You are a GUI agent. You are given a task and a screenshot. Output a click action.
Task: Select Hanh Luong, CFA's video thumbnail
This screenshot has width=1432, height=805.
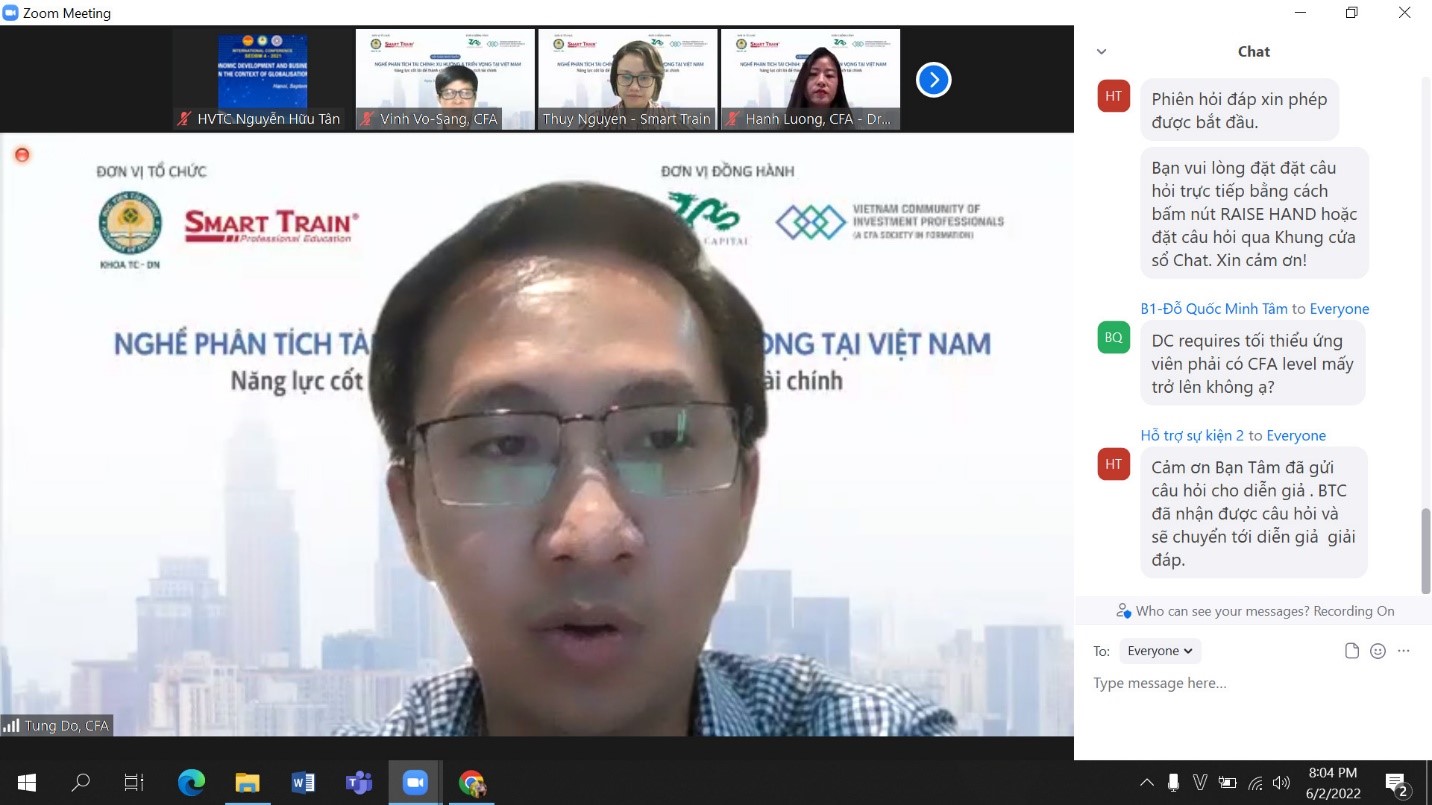coord(810,79)
